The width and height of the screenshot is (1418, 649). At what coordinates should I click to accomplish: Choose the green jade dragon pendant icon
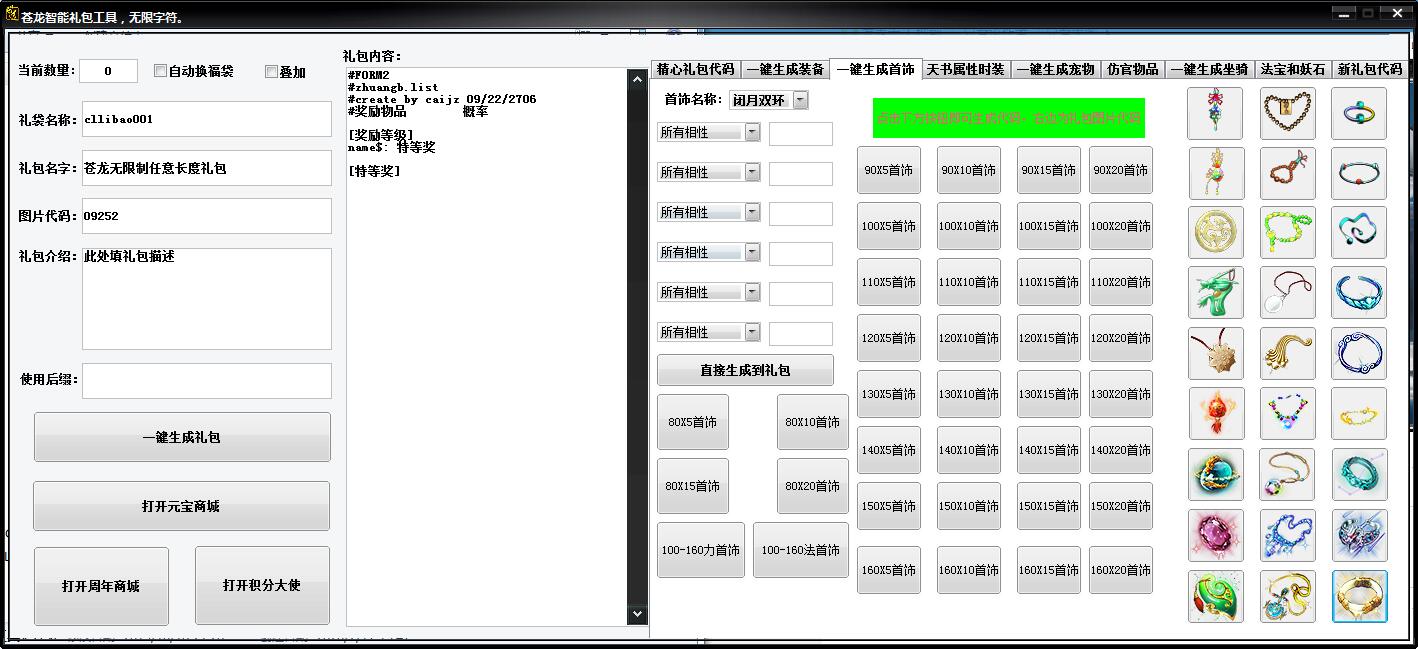[1216, 293]
